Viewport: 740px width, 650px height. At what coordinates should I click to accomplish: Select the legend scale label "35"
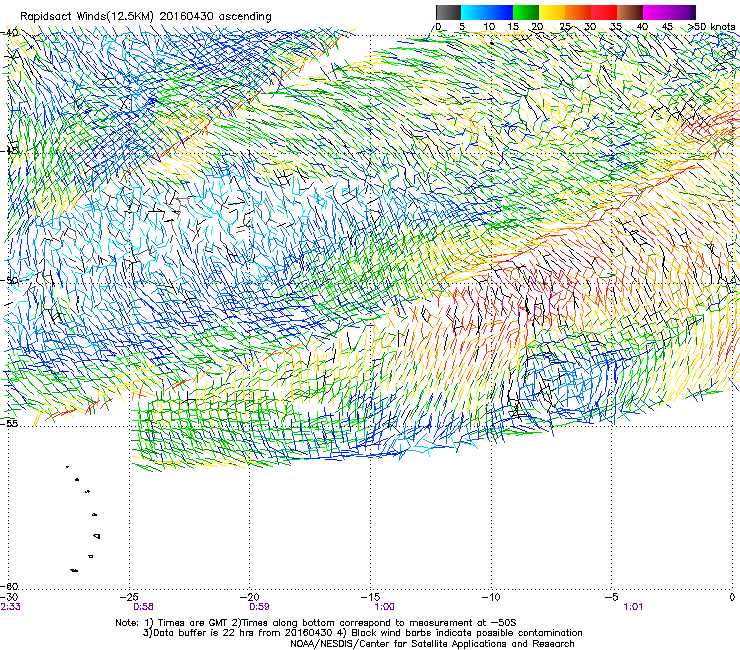tap(616, 27)
